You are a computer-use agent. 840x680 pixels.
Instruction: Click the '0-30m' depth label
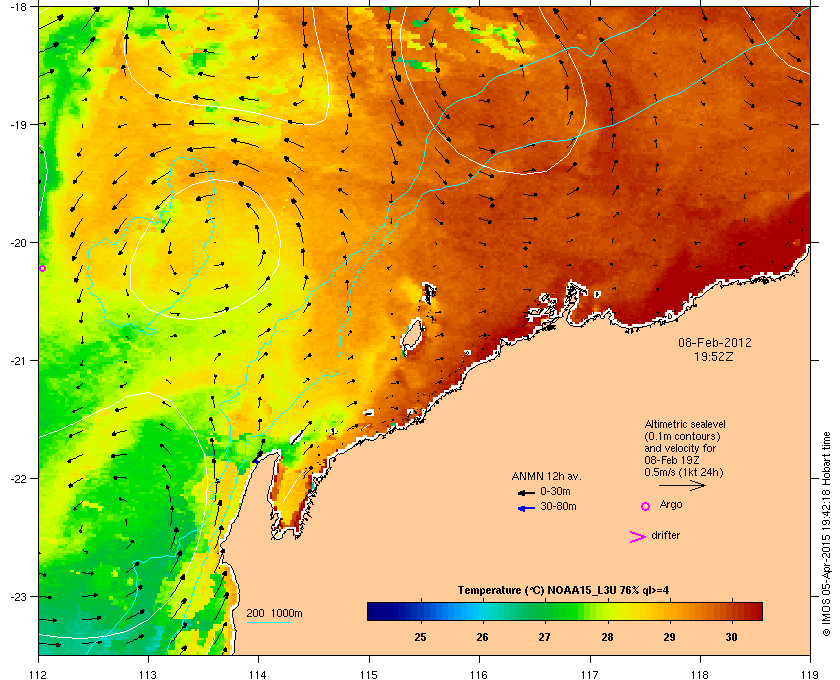[556, 491]
